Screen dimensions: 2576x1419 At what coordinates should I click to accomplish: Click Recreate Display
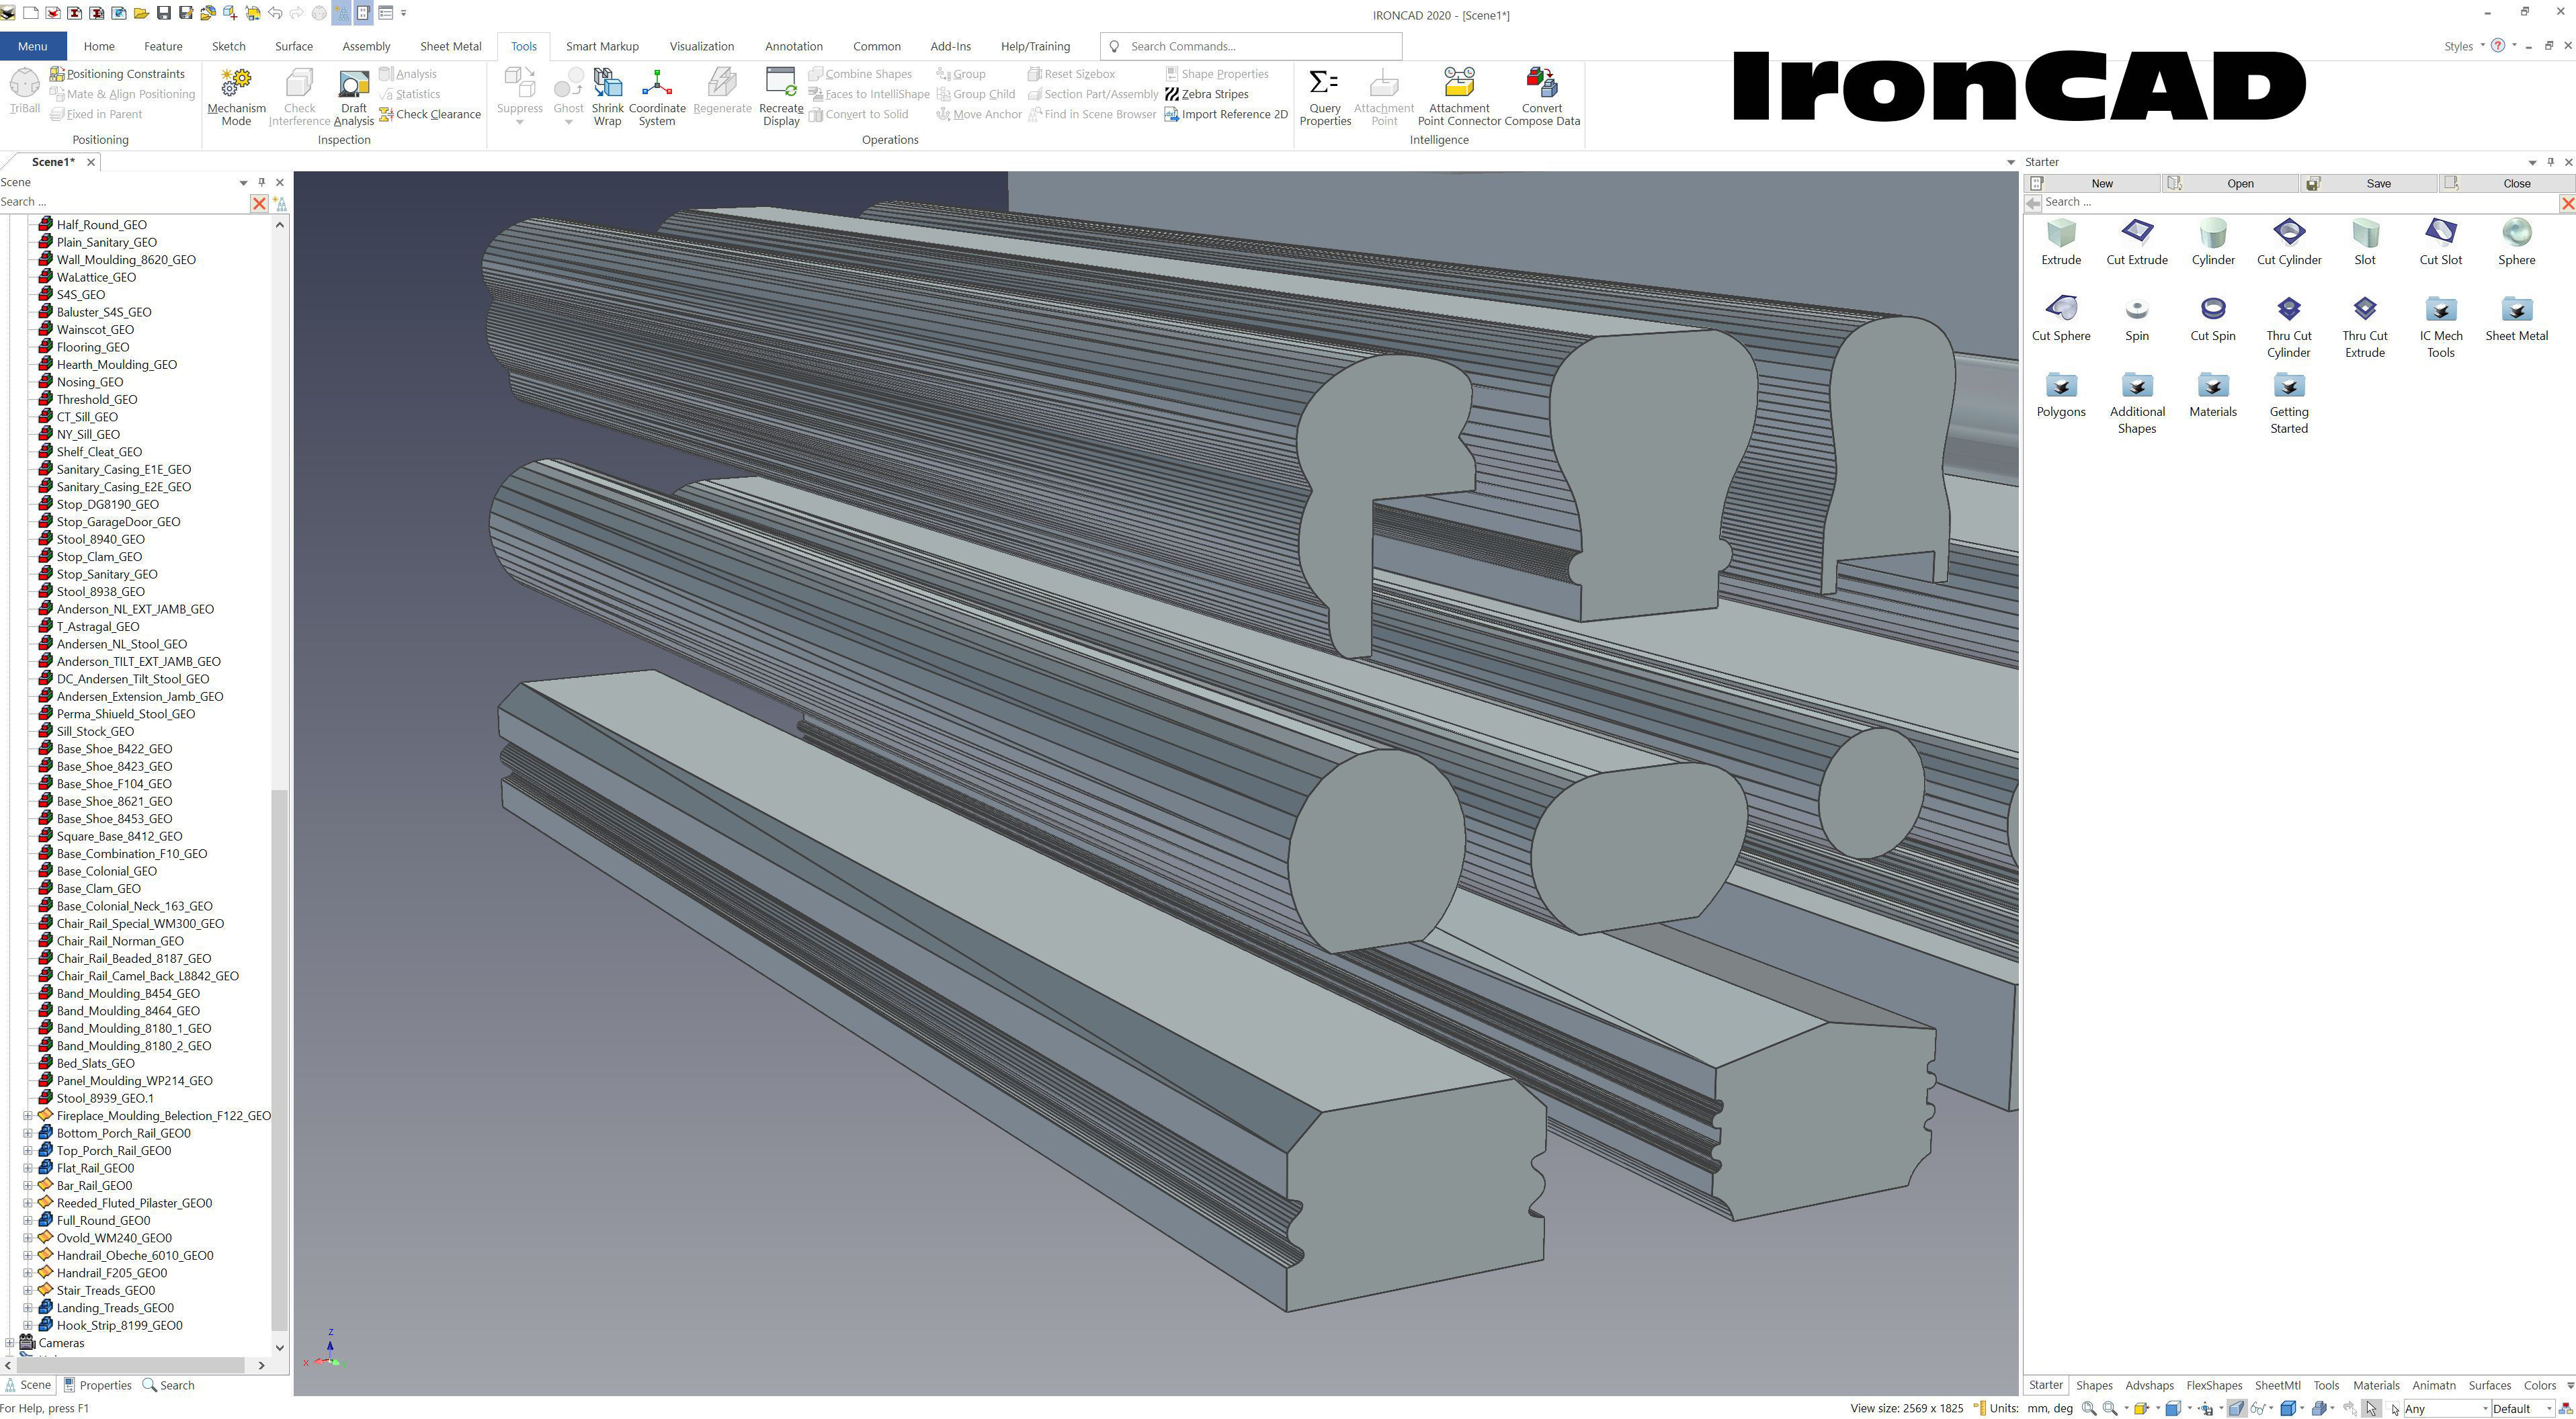pyautogui.click(x=781, y=96)
